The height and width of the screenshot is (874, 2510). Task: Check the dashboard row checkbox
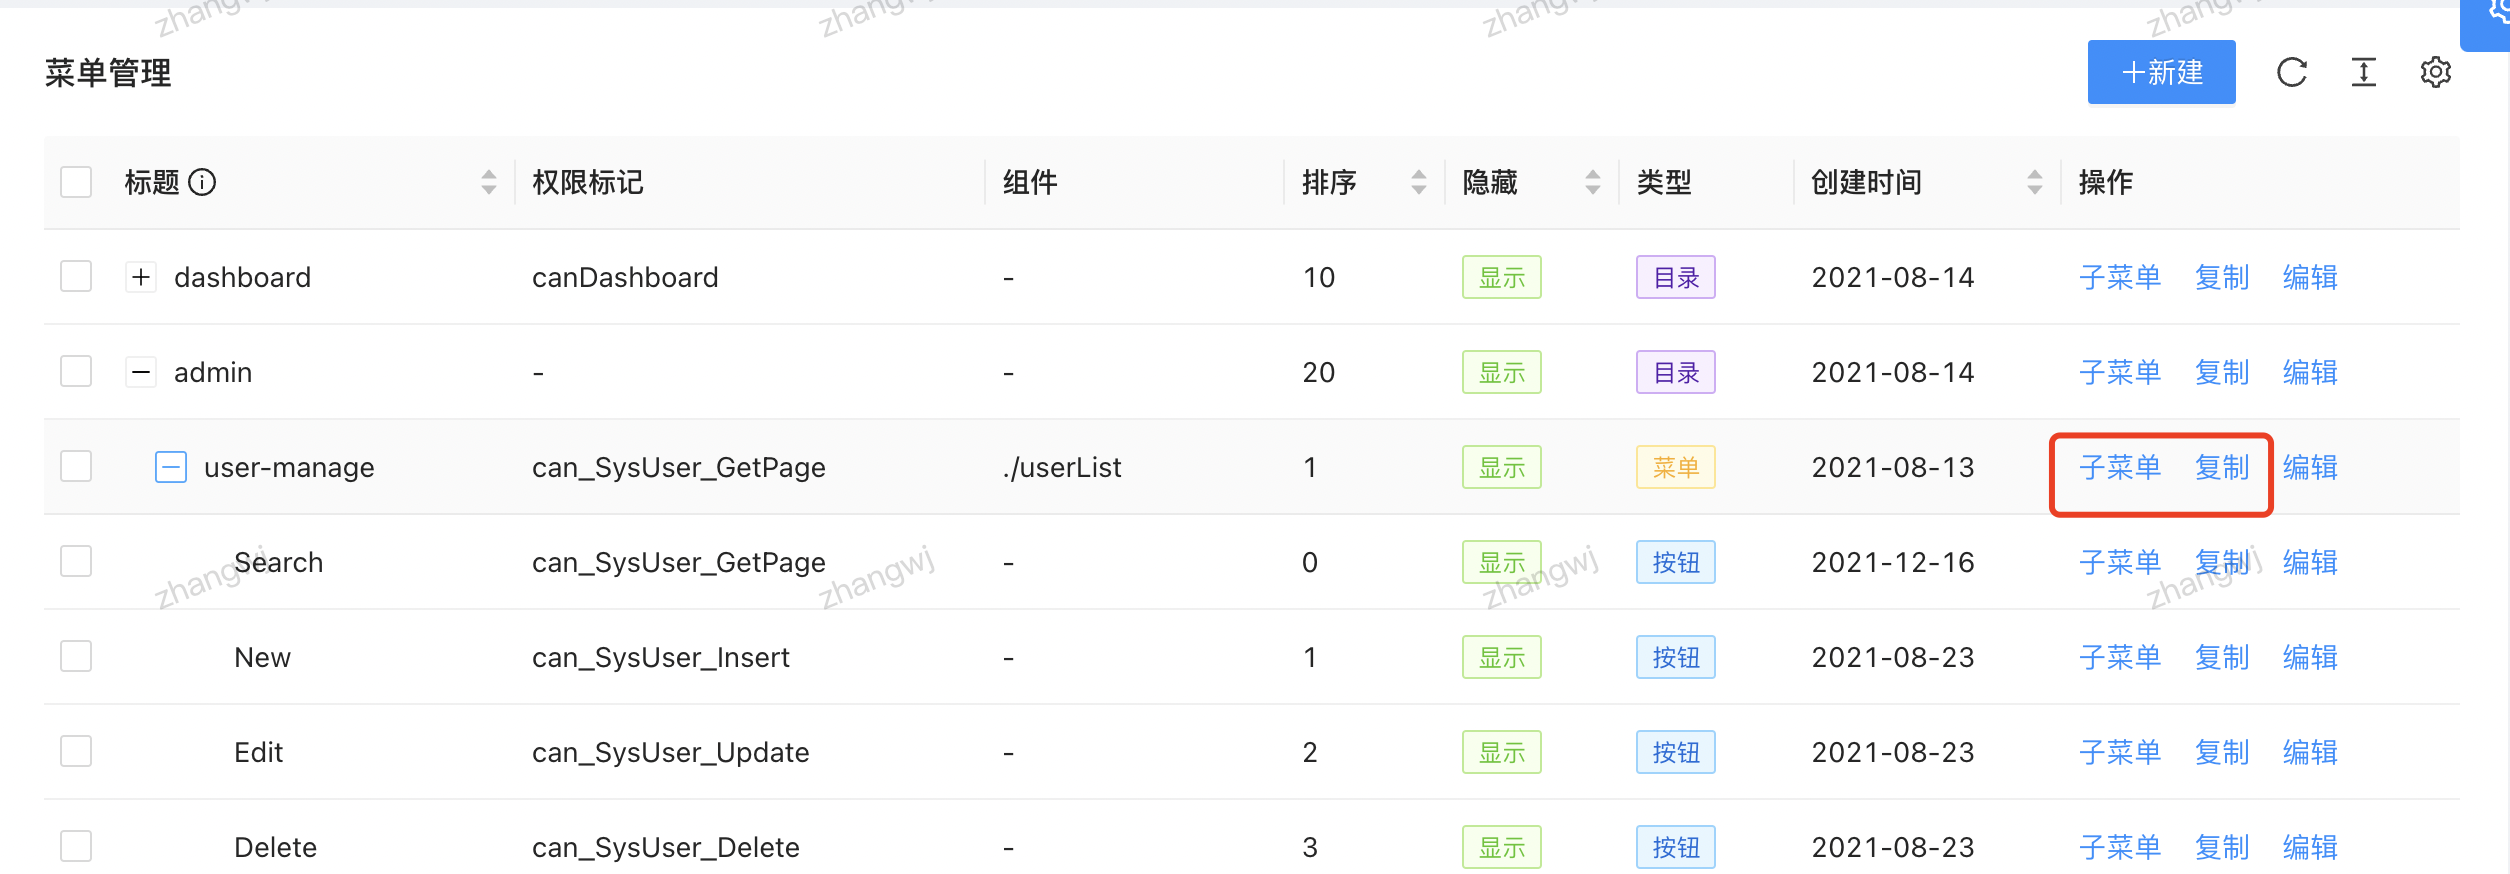(76, 277)
